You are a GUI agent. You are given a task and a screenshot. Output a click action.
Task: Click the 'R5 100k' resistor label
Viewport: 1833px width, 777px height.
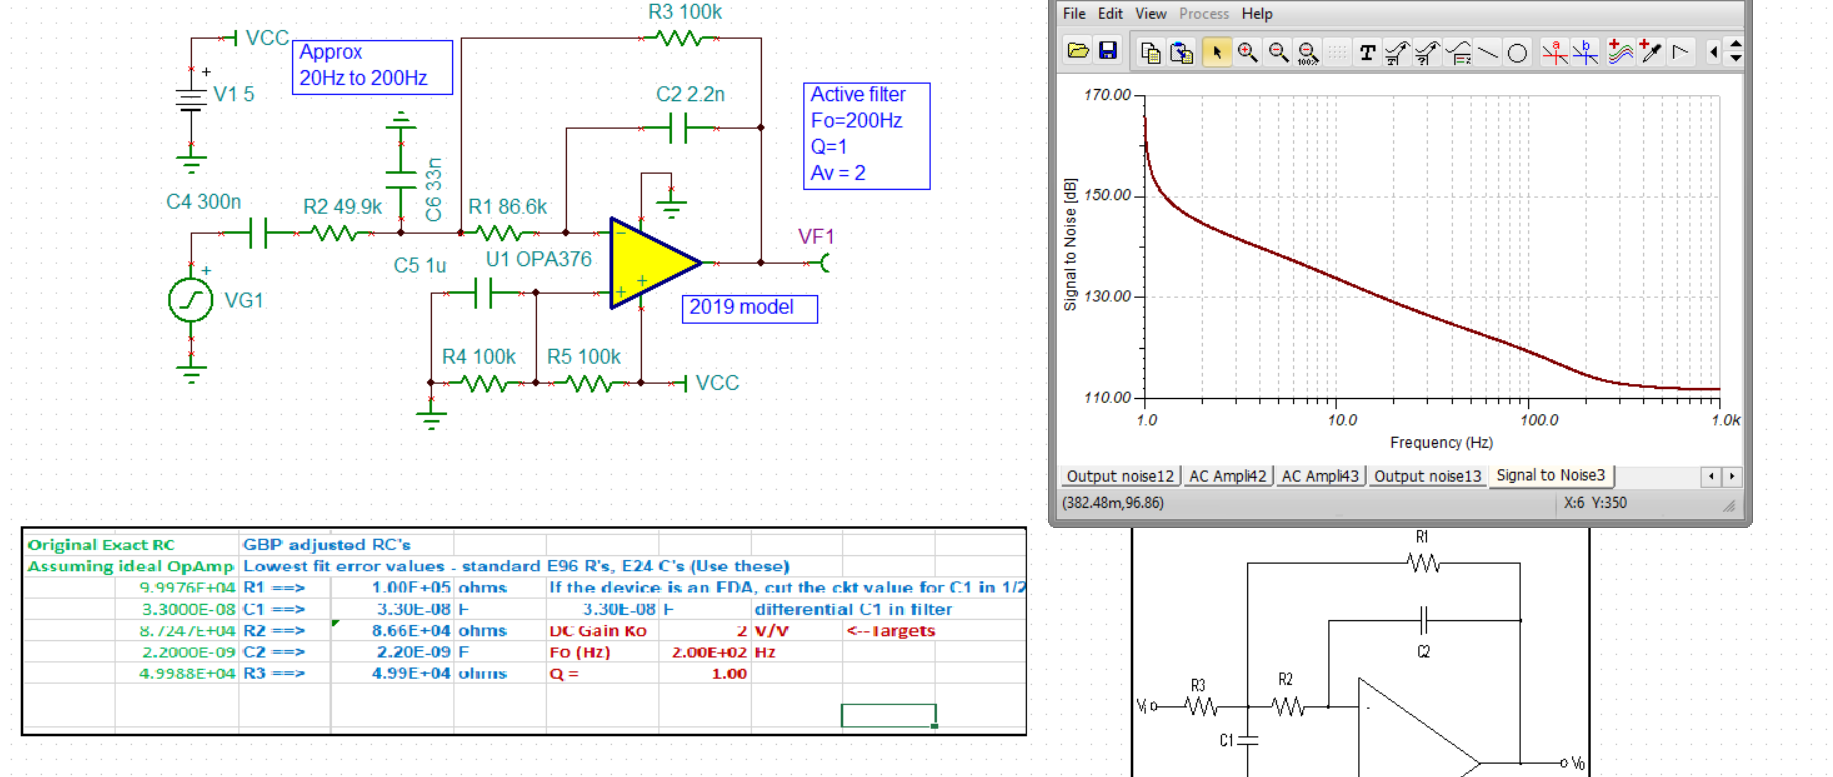(584, 357)
